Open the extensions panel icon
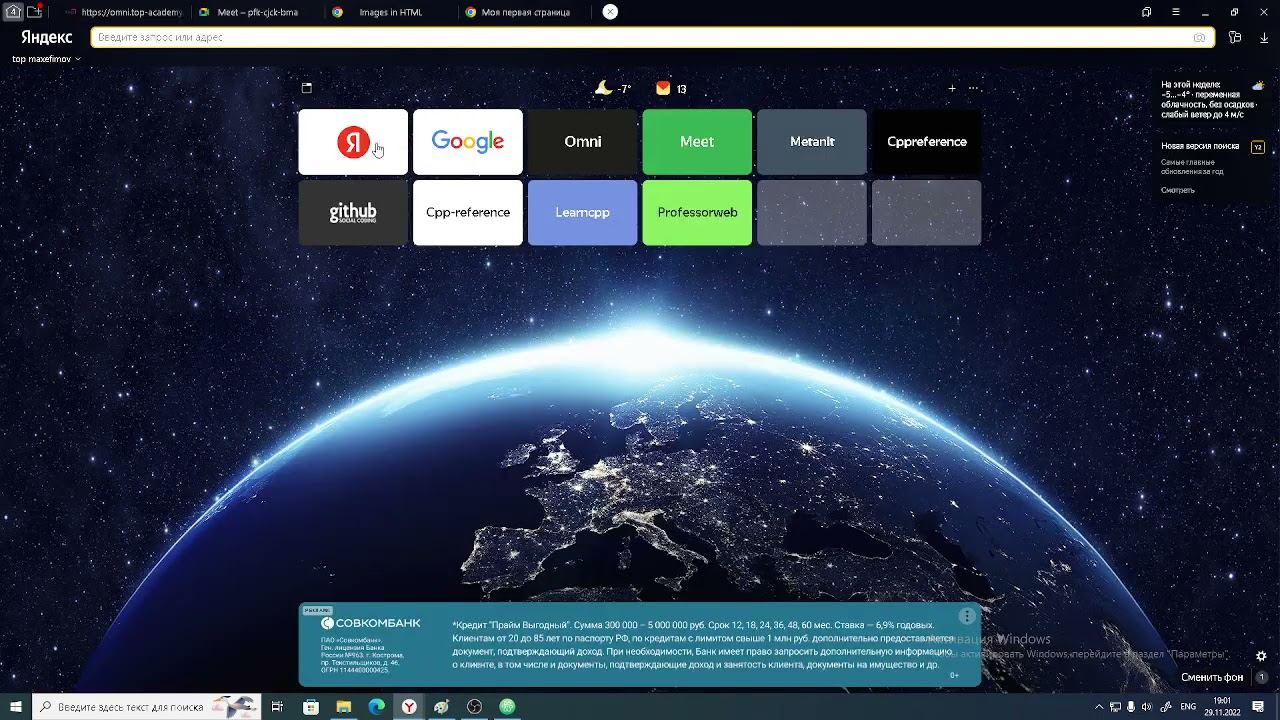The image size is (1280, 720). click(1235, 37)
